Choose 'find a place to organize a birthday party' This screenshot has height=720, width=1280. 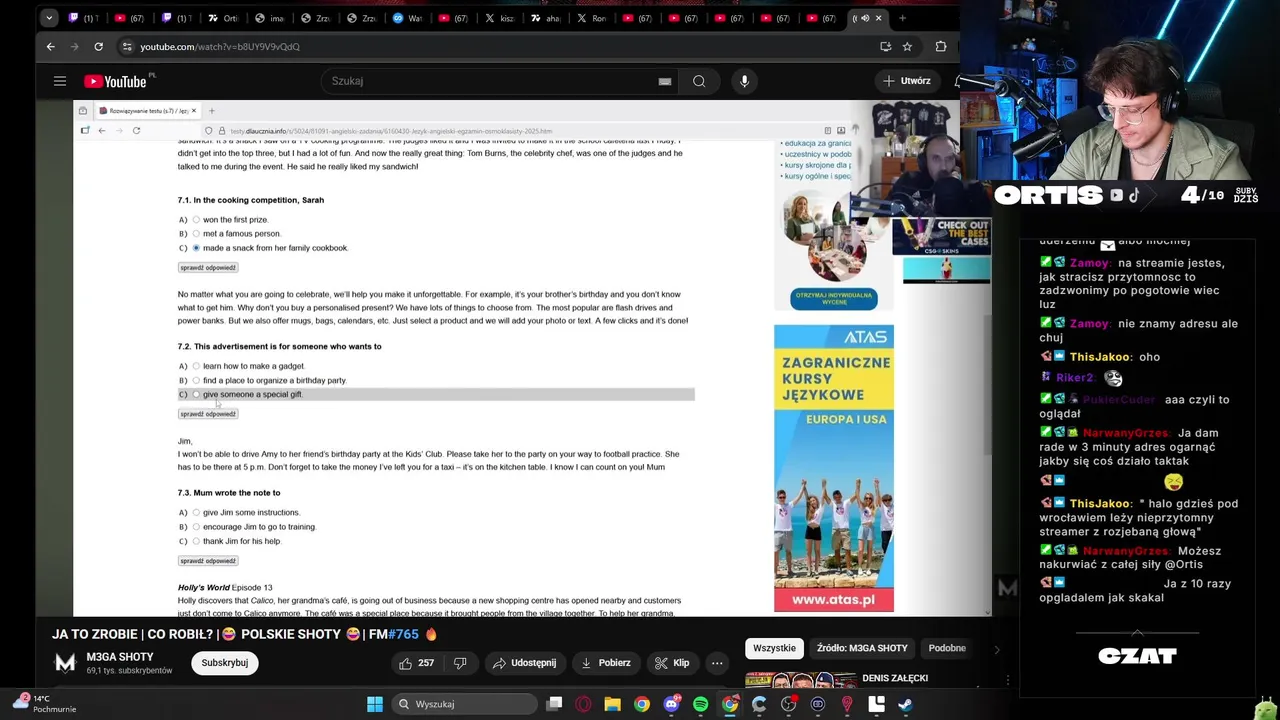coord(196,380)
